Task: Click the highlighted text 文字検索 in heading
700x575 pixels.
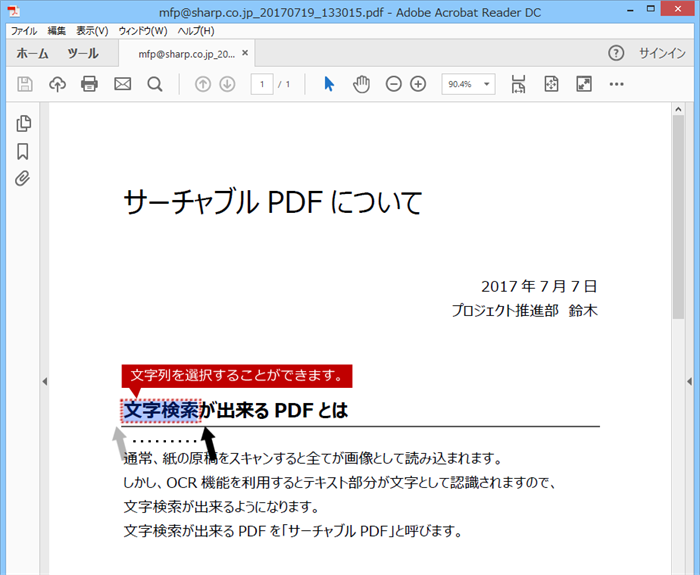Action: 161,410
